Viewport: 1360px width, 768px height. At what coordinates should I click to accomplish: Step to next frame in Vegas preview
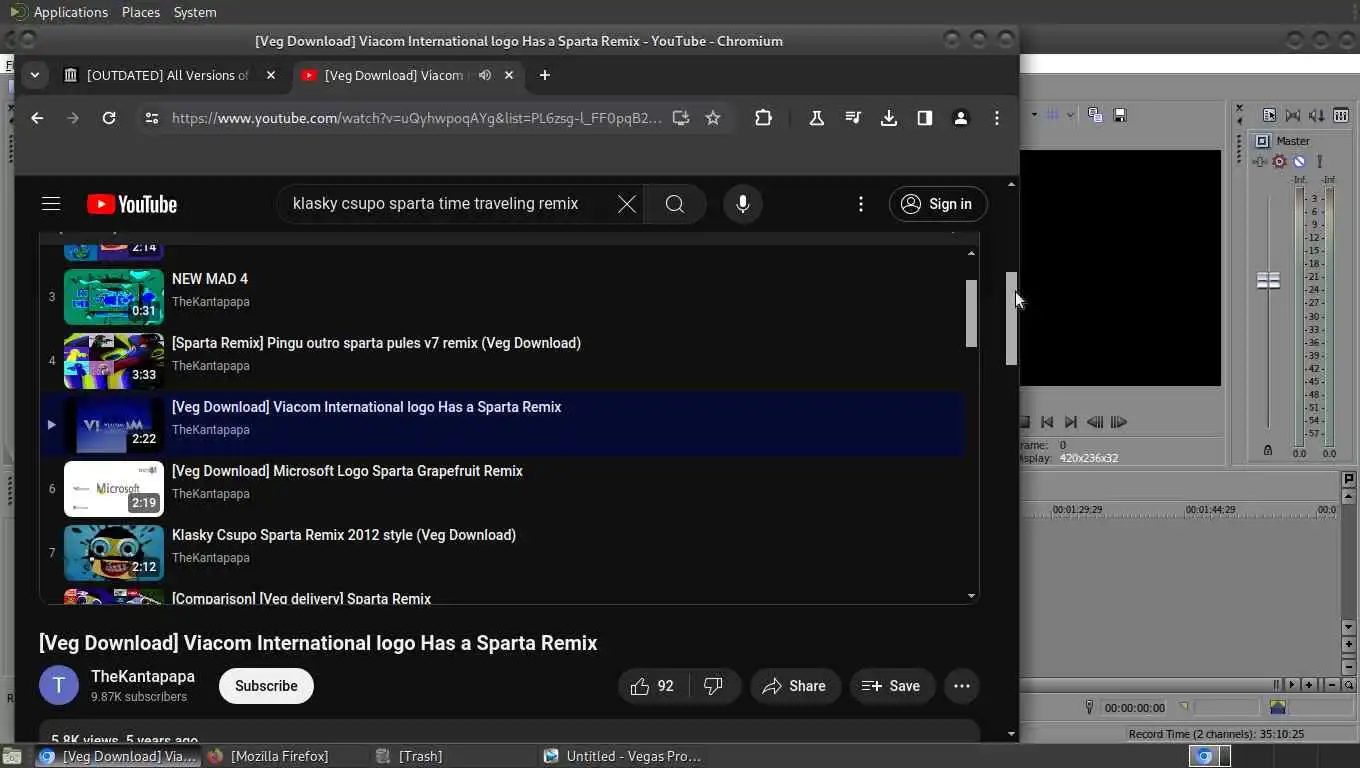point(1119,422)
